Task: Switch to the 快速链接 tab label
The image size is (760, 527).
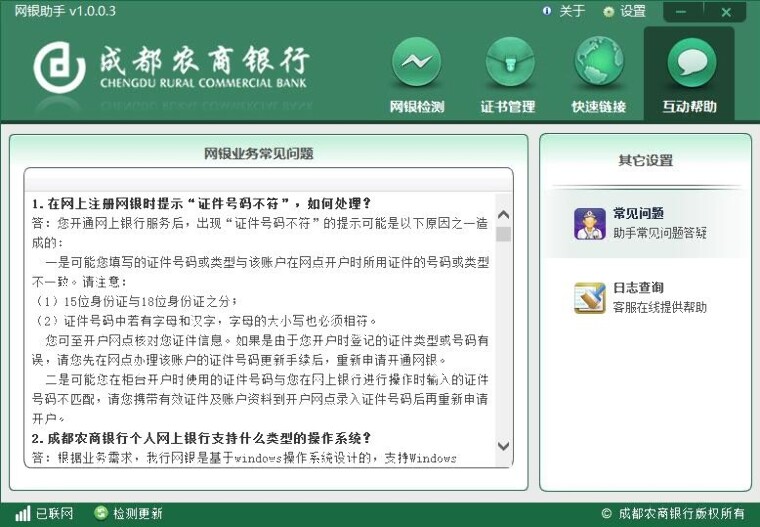Action: coord(599,106)
